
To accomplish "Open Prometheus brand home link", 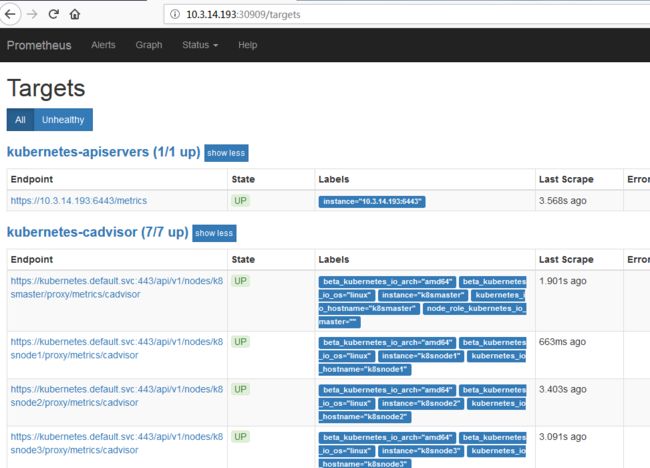I will (x=39, y=45).
